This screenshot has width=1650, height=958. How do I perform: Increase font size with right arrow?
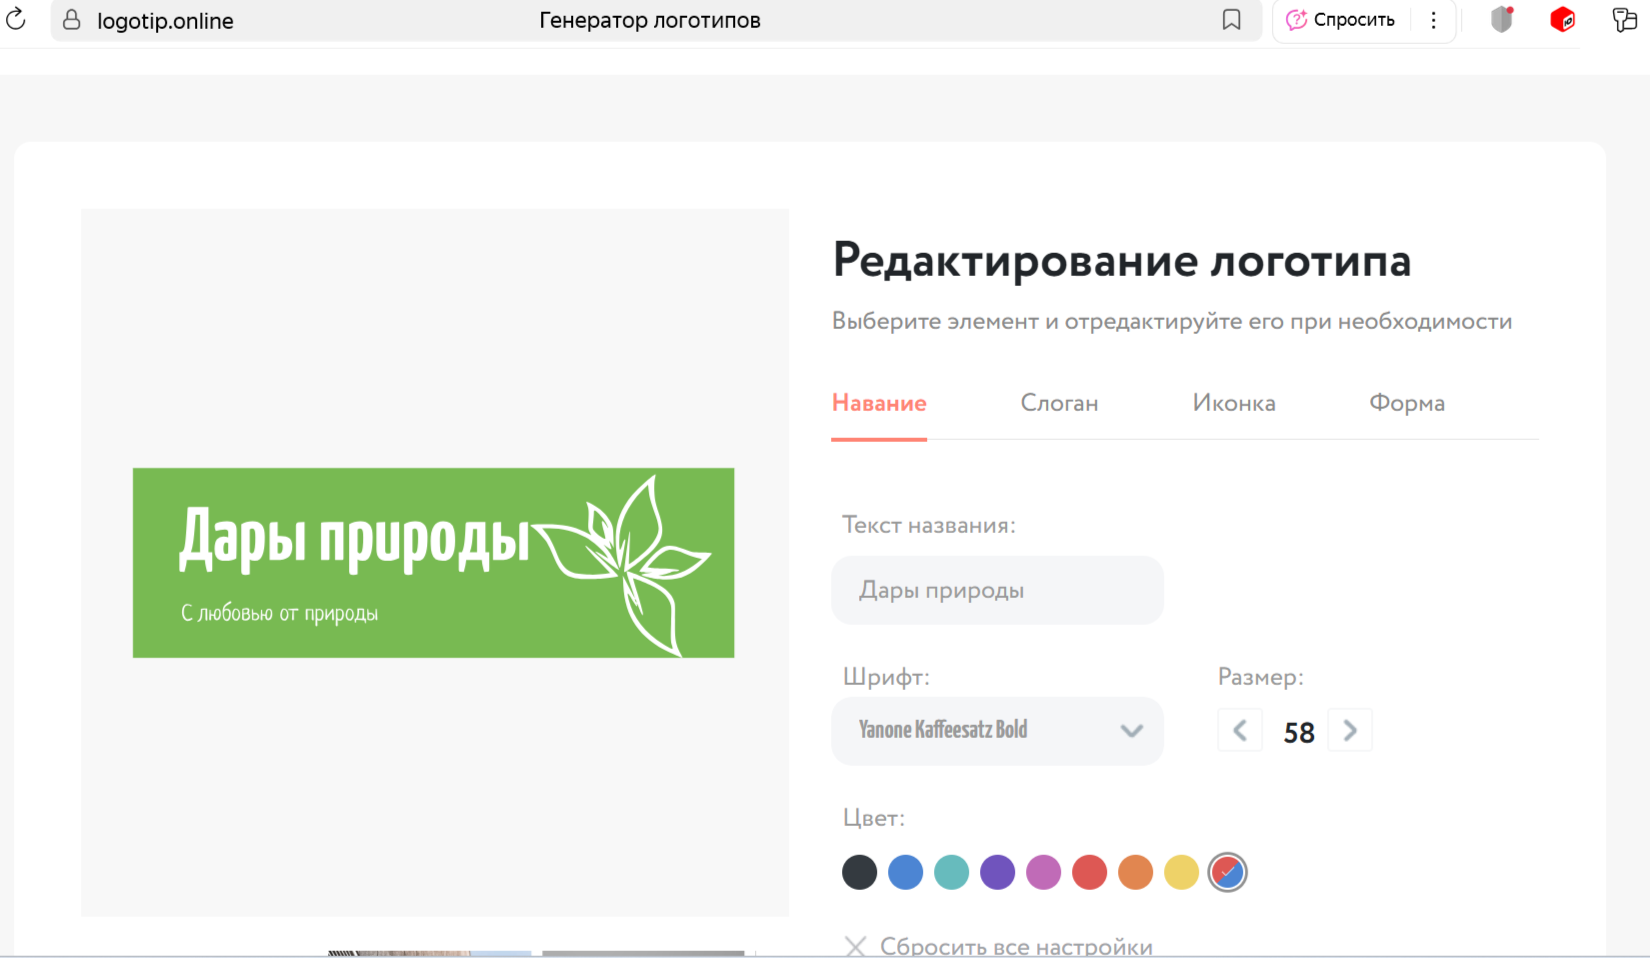click(1350, 731)
